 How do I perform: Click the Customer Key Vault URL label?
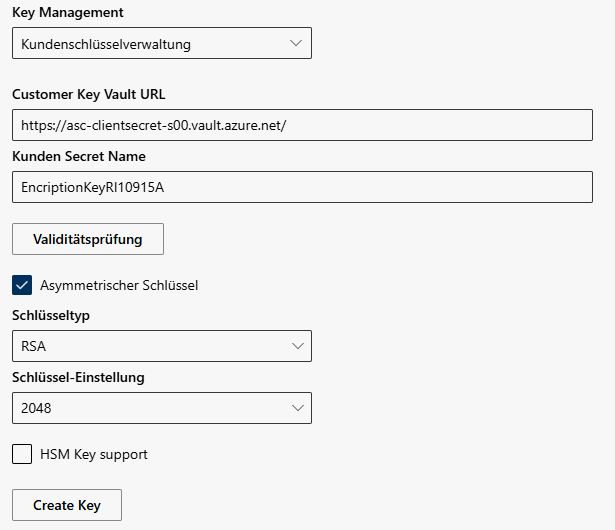point(89,94)
